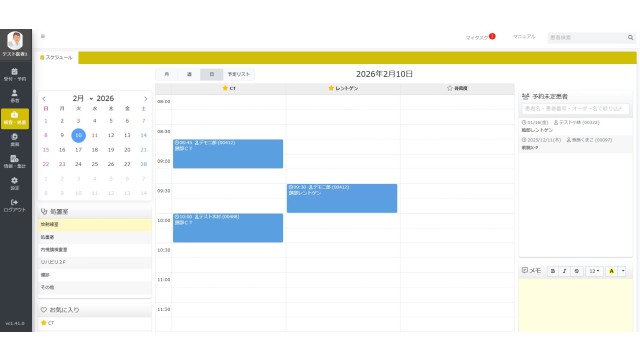Screen dimensions: 640x360
Task: Open the 09:30 レントゲン appointment block
Action: click(342, 198)
